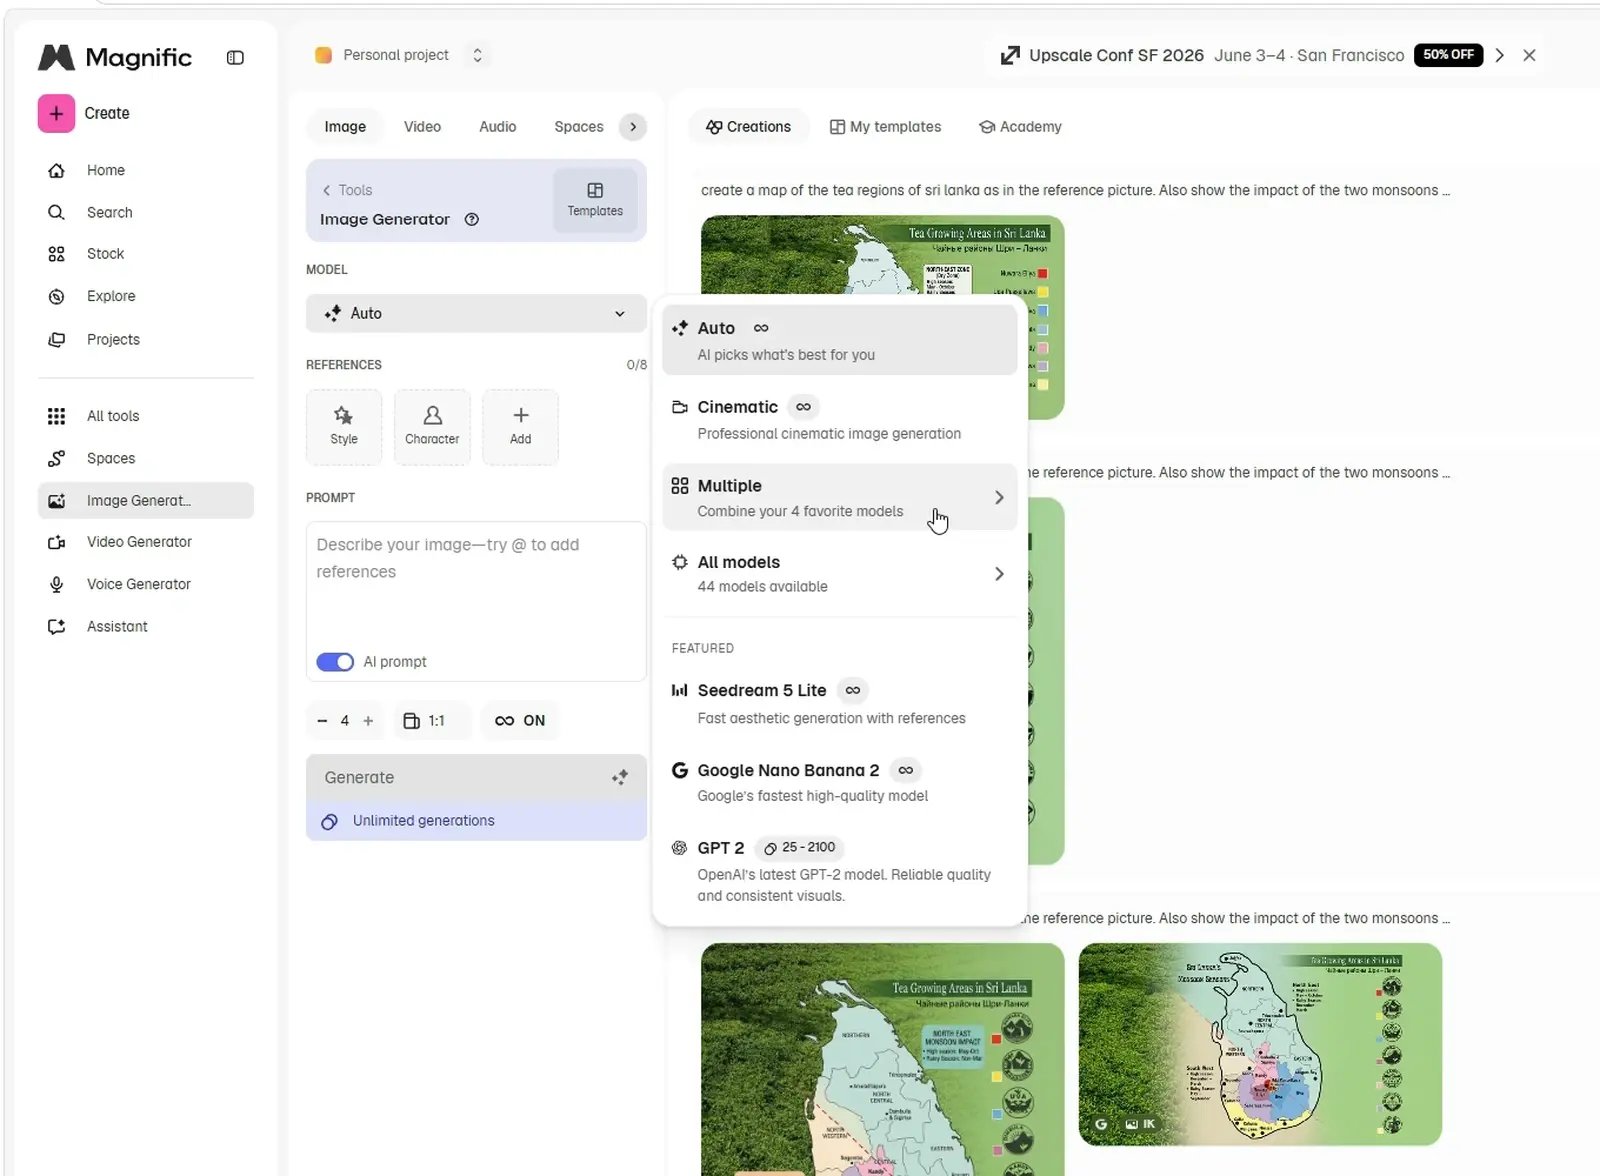Open the Upscale Conf SF 2026 banner
This screenshot has width=1600, height=1176.
point(1202,55)
